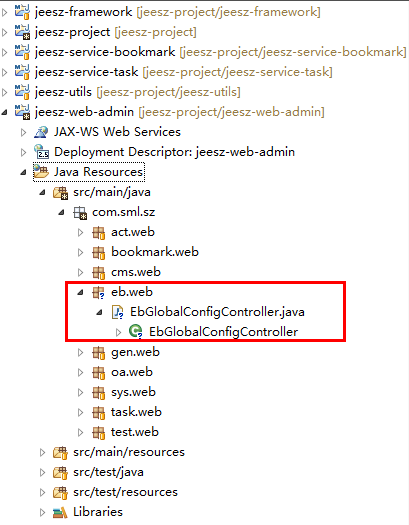The image size is (409, 525).
Task: Select the "eb.web" package name
Action: 132,292
